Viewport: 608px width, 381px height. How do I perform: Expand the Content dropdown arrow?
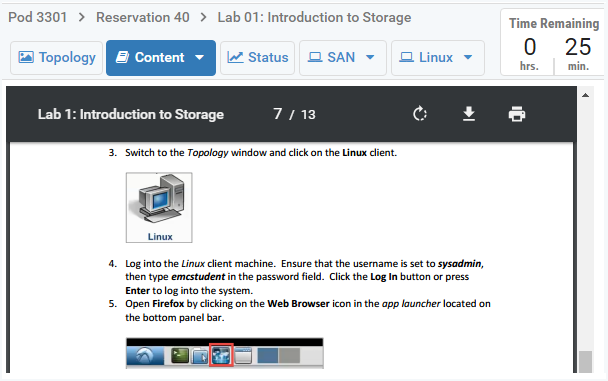pos(199,57)
